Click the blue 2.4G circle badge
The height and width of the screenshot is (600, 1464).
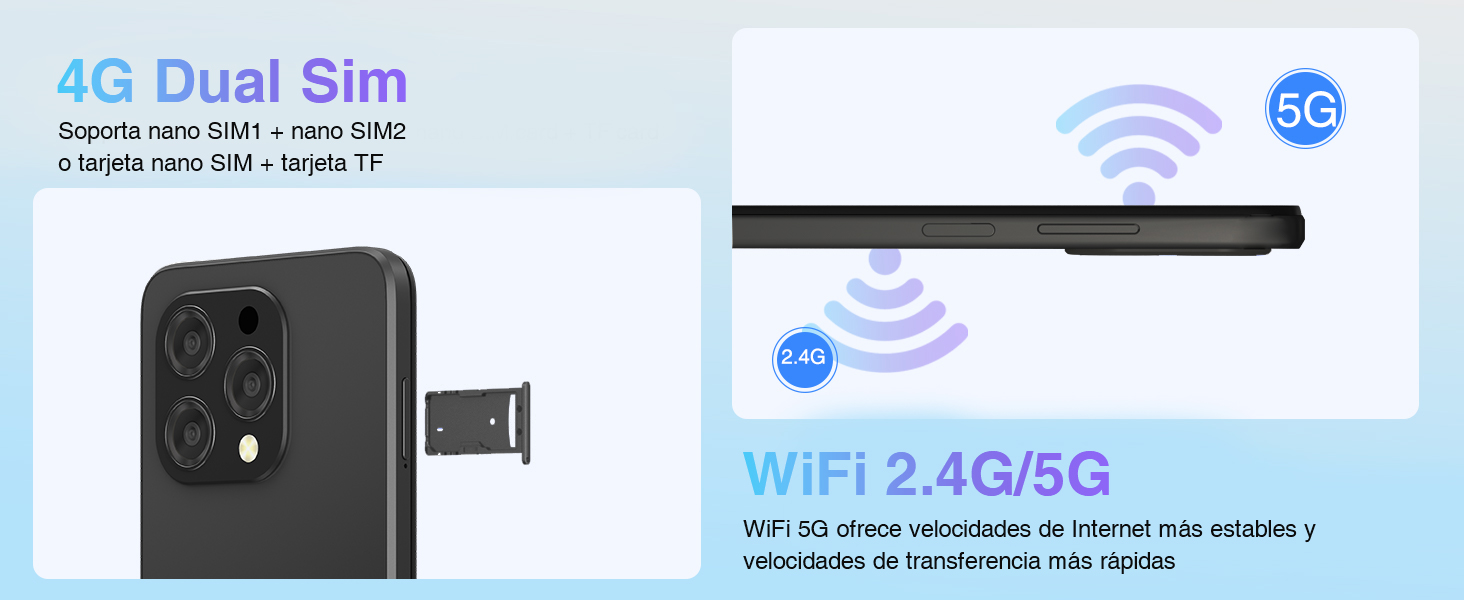coord(804,357)
